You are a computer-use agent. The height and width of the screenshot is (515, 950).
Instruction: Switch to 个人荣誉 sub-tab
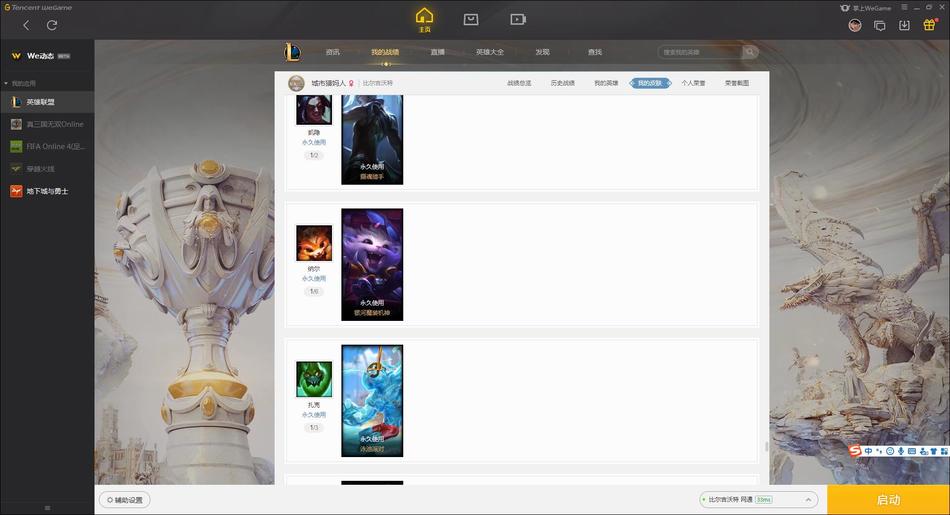click(x=693, y=83)
